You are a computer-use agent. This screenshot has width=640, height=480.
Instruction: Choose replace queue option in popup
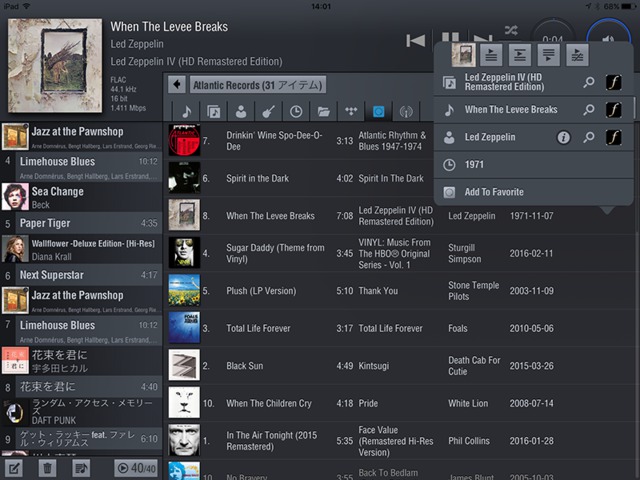[577, 55]
